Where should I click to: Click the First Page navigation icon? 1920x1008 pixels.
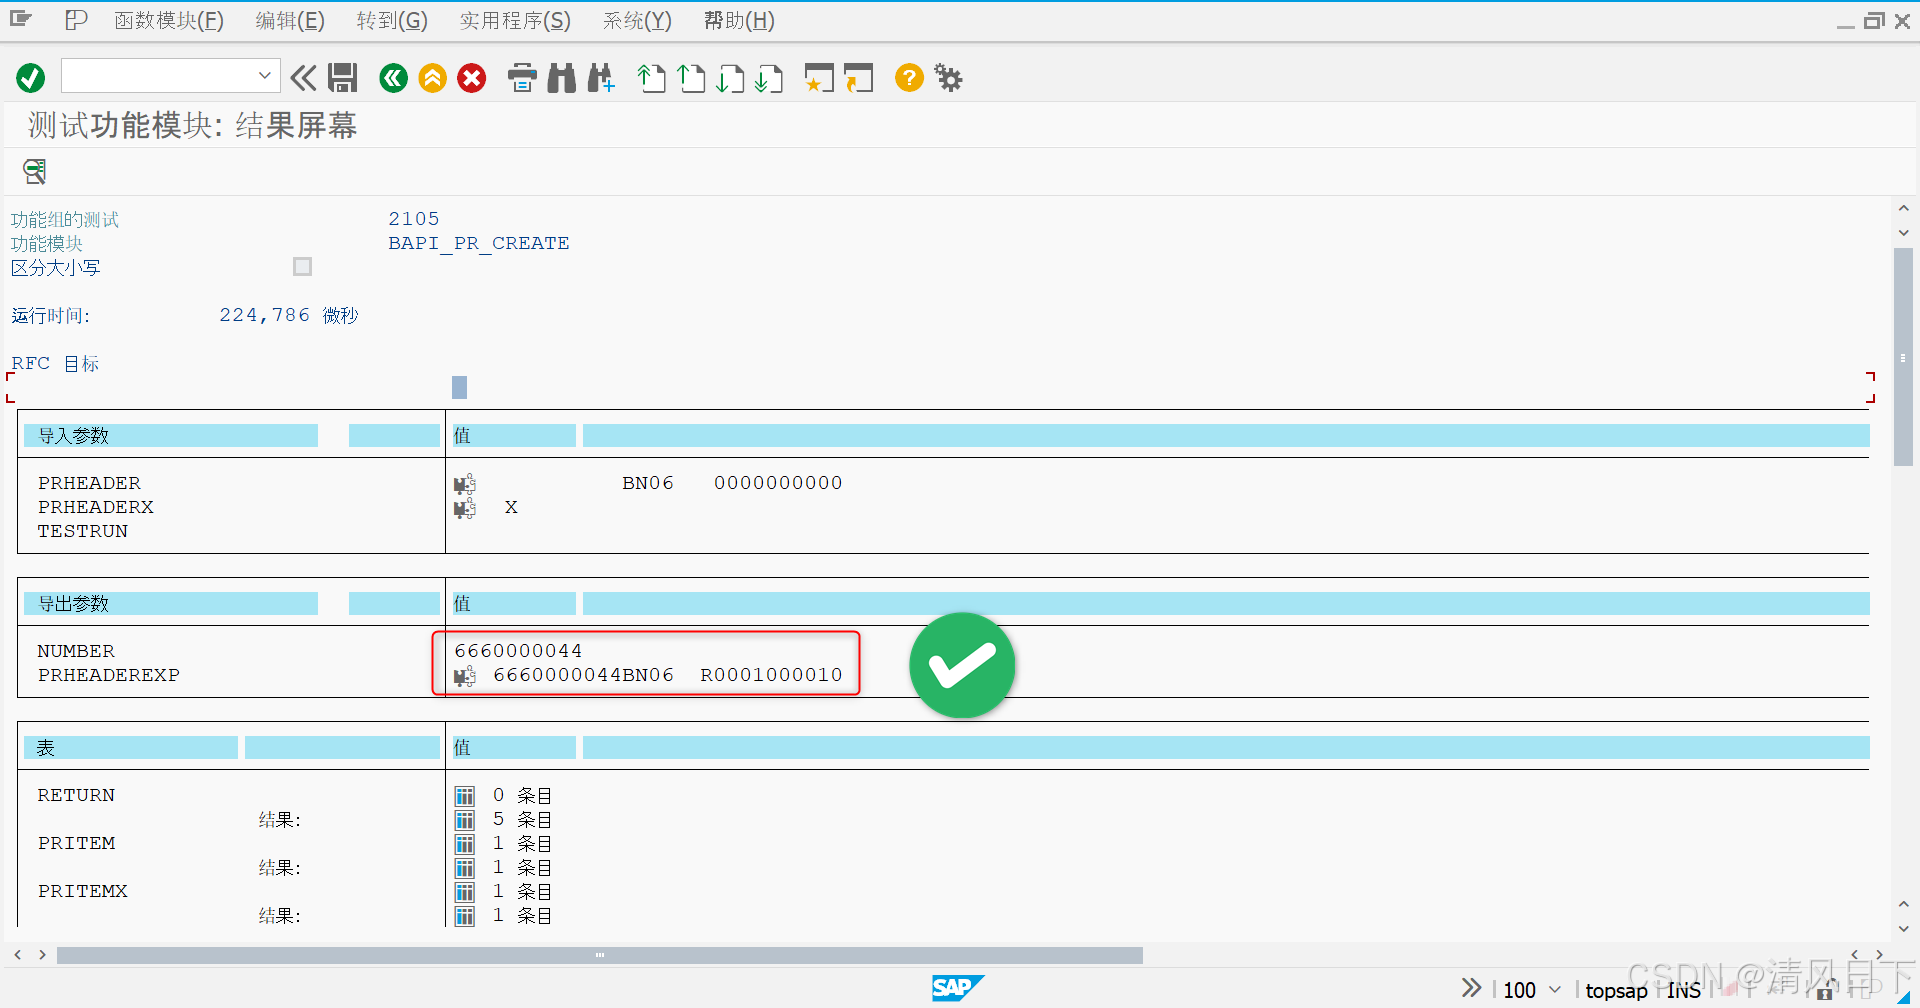pos(651,78)
